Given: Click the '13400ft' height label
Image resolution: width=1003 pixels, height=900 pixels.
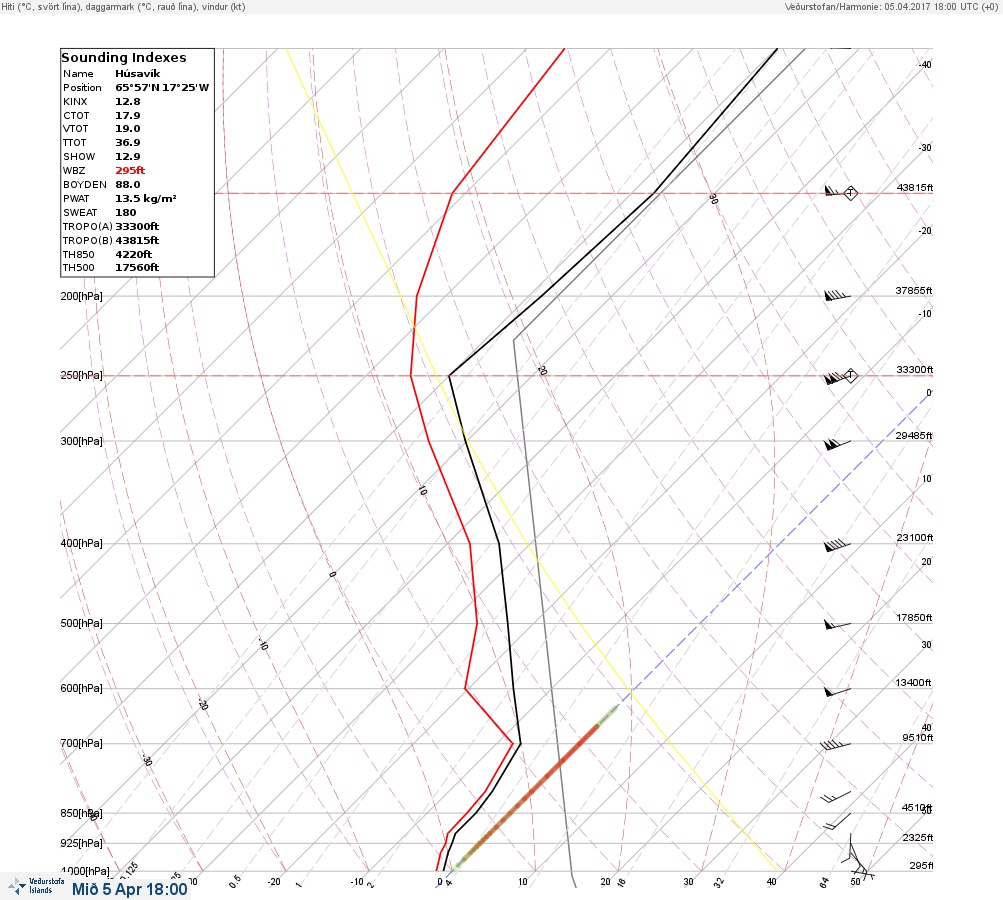Looking at the screenshot, I should pyautogui.click(x=913, y=683).
